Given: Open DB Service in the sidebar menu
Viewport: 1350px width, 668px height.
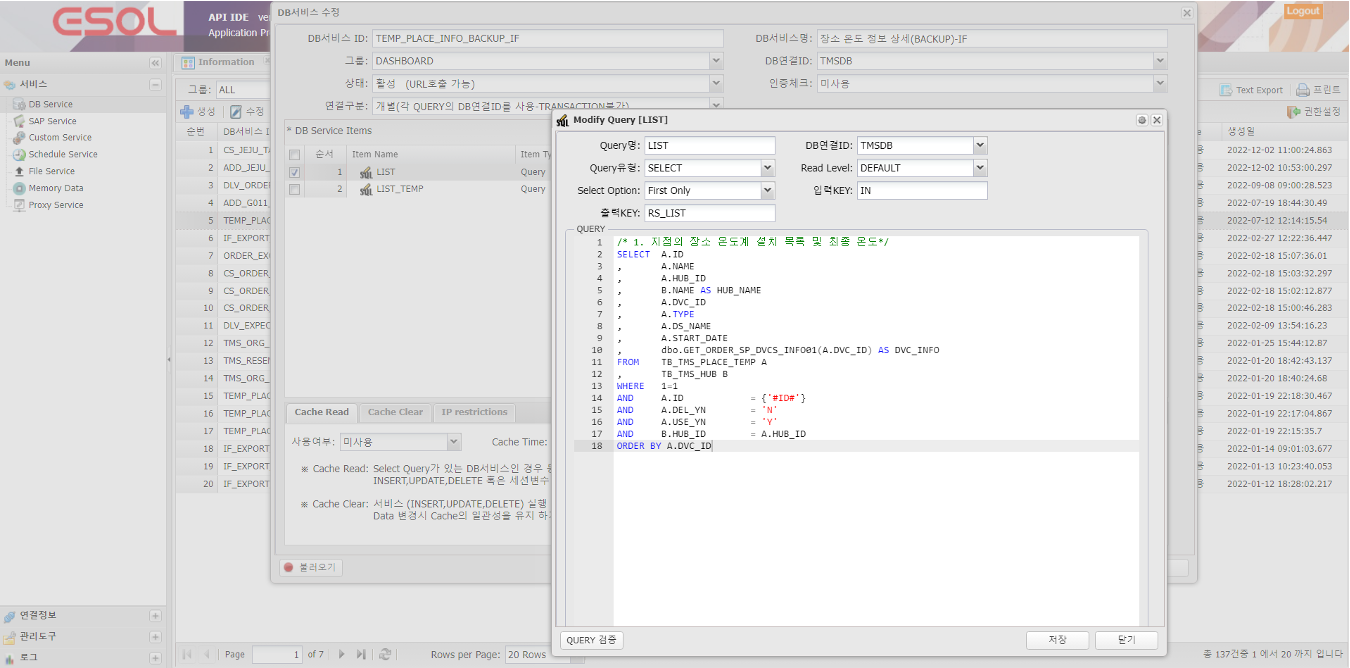Looking at the screenshot, I should (47, 106).
